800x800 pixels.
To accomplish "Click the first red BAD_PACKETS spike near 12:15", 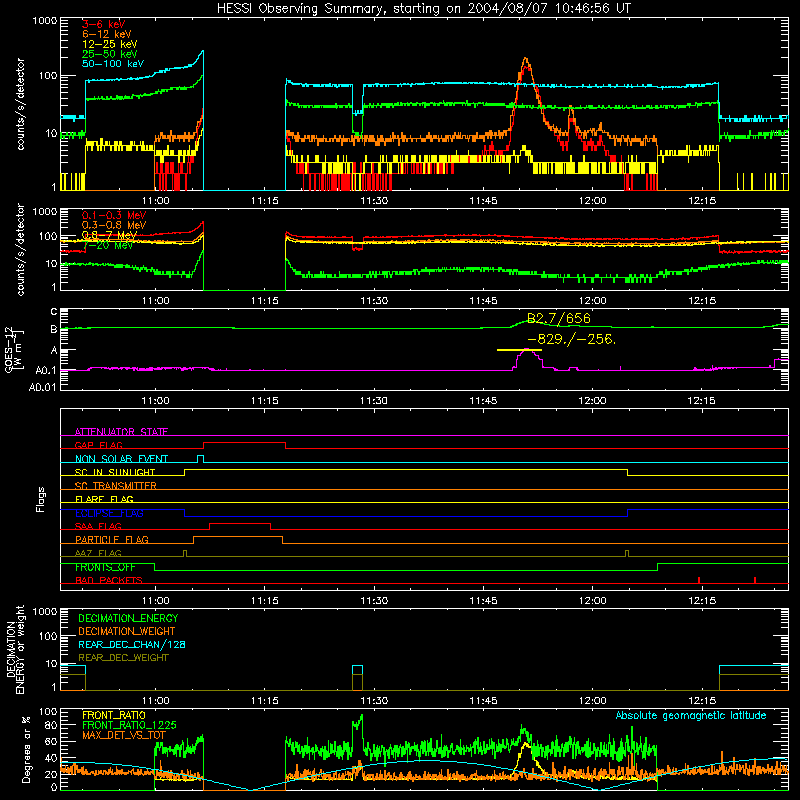I will (x=698, y=580).
